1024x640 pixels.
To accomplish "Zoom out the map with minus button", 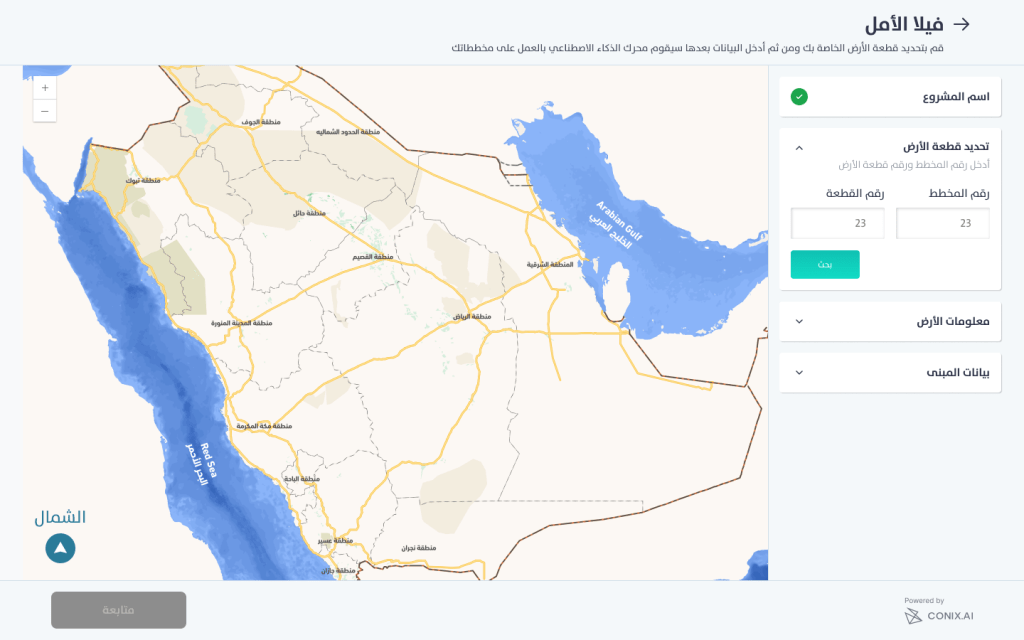I will point(45,111).
